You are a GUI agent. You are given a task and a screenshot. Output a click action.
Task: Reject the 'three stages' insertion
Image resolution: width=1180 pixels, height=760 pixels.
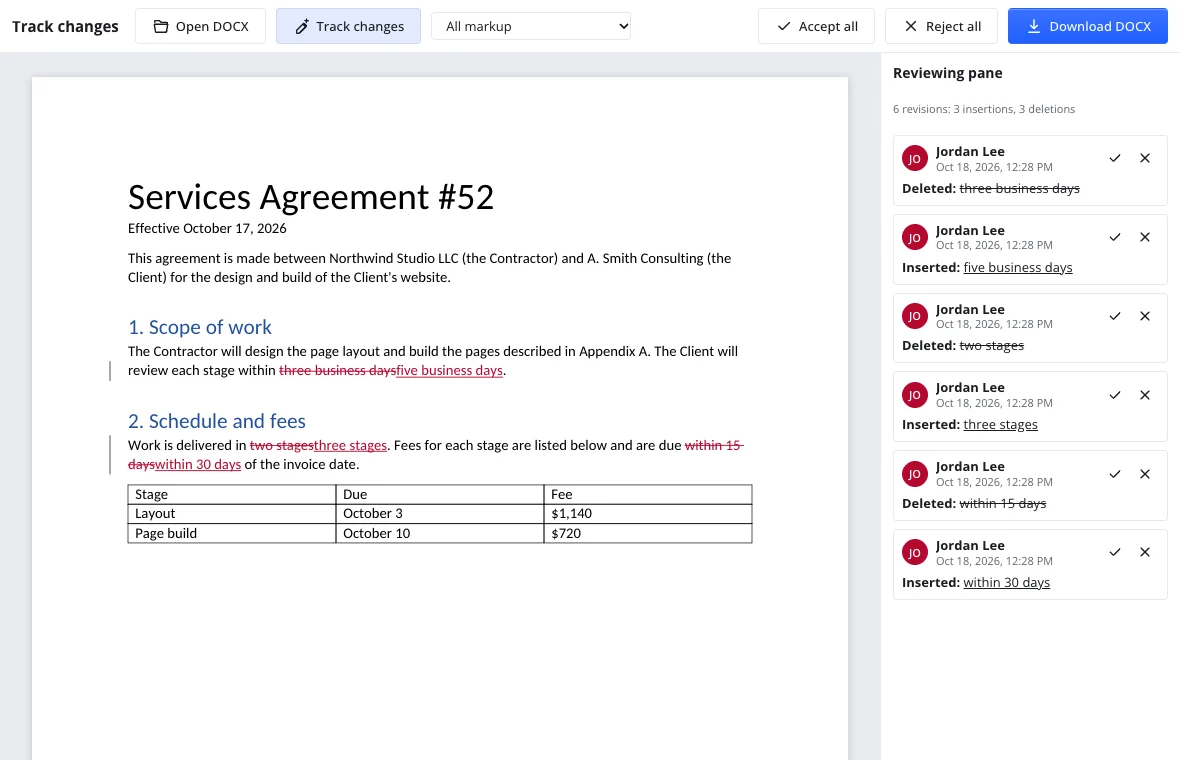pyautogui.click(x=1145, y=395)
